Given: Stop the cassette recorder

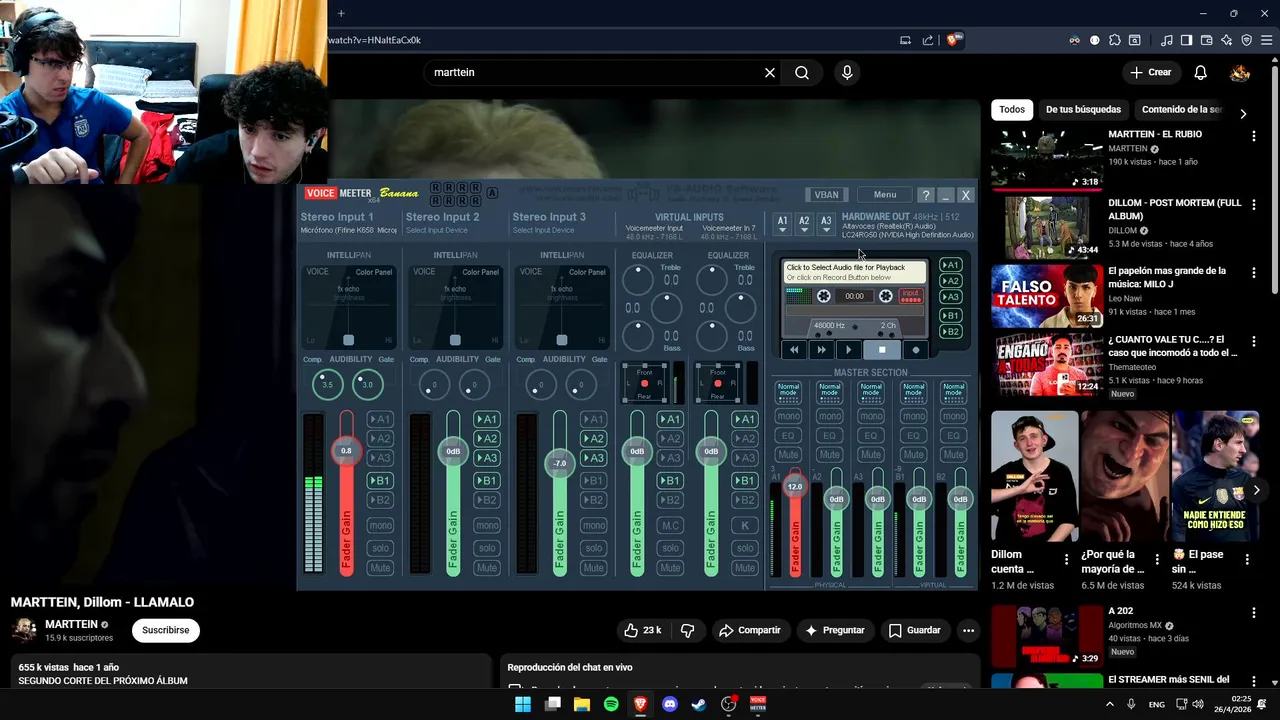Looking at the screenshot, I should pos(882,350).
